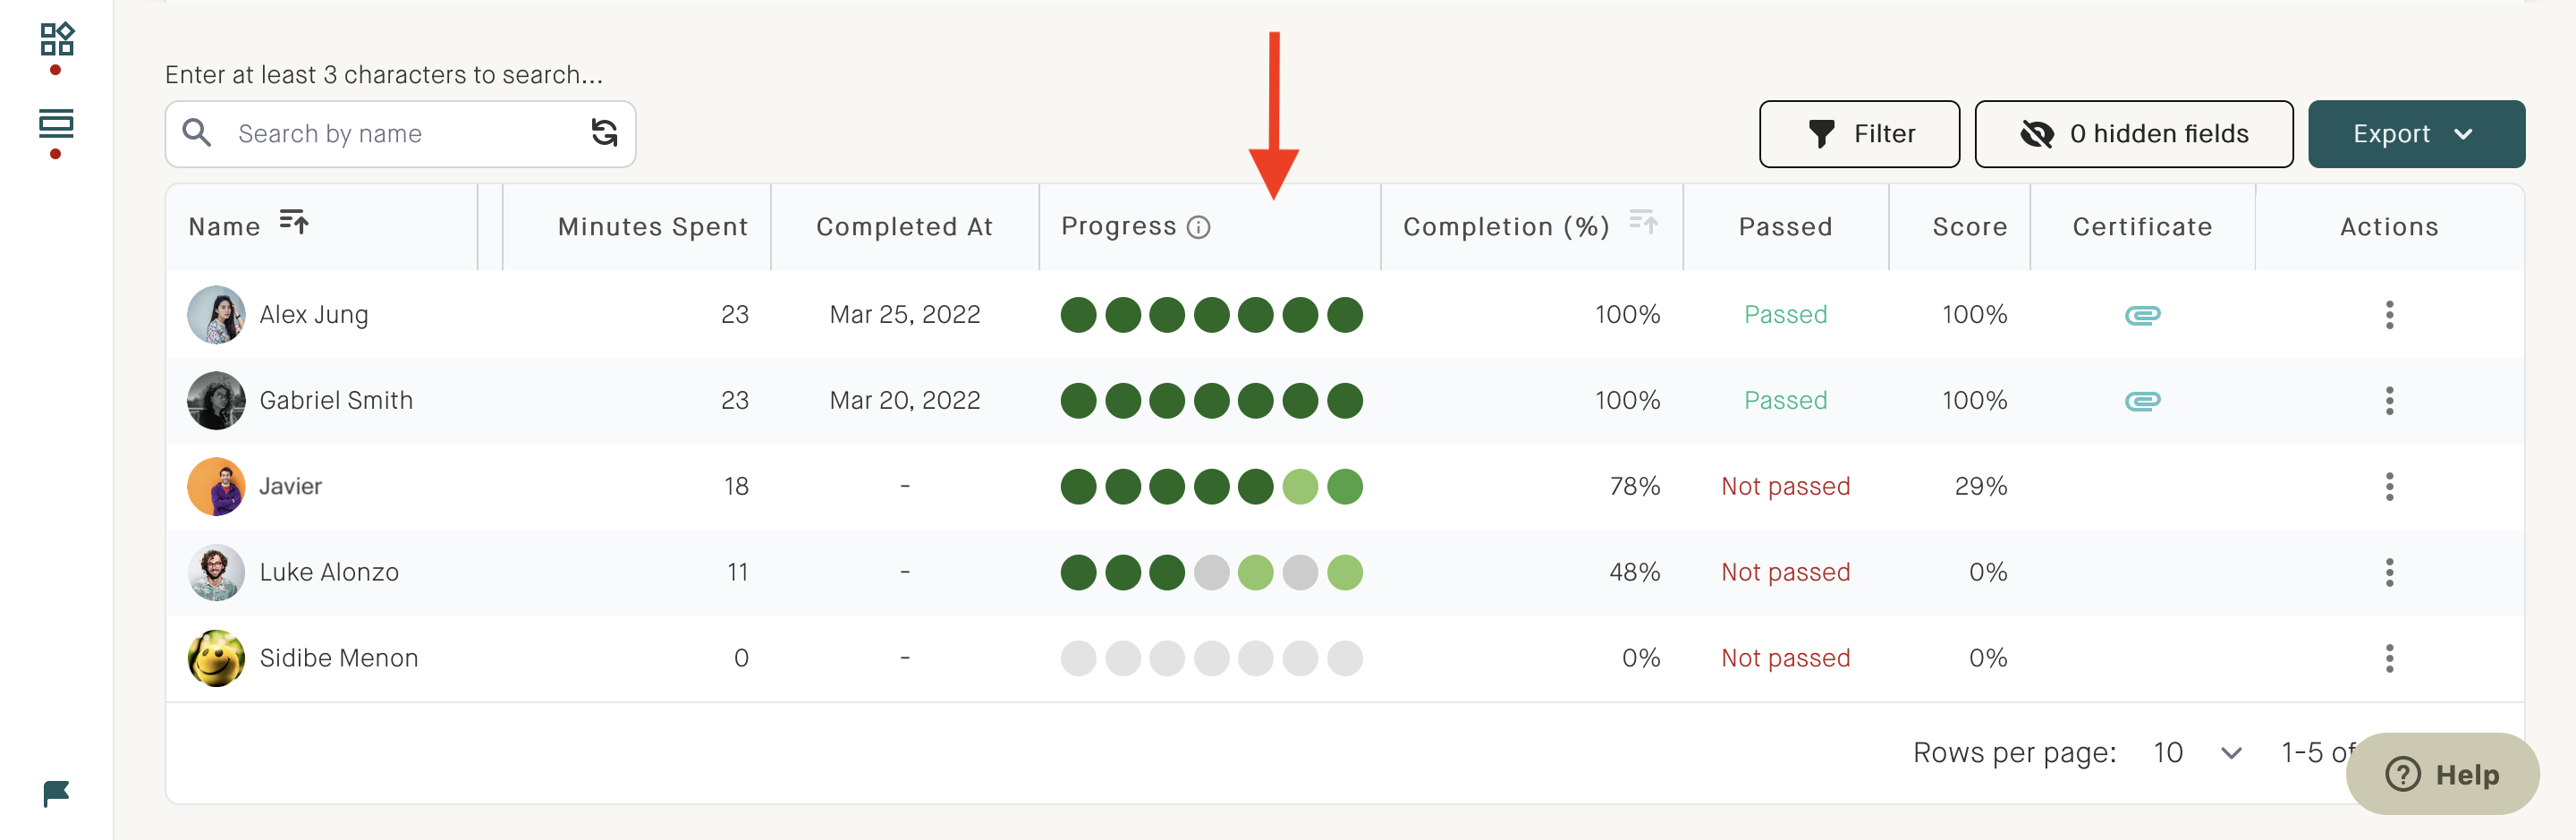Screen dimensions: 2576x840
Task: Open the dashboard widgets sidebar icon
Action: (57, 39)
